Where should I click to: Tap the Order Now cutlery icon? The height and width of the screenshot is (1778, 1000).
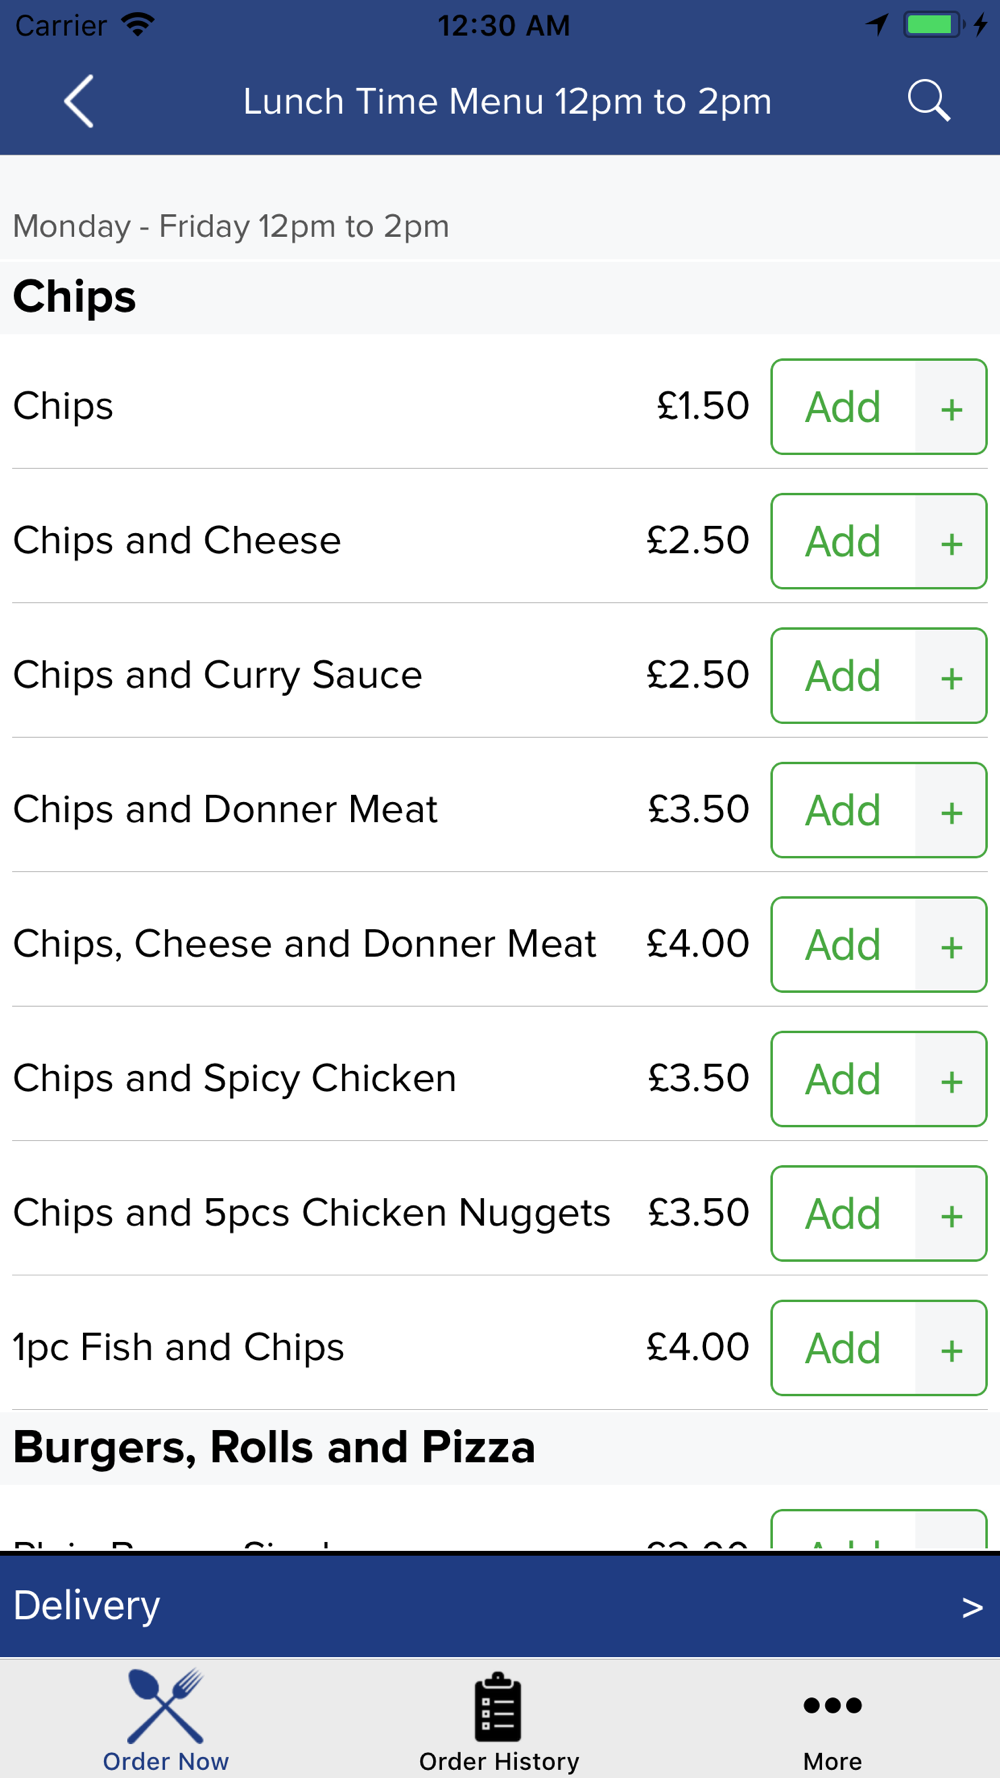click(166, 1705)
